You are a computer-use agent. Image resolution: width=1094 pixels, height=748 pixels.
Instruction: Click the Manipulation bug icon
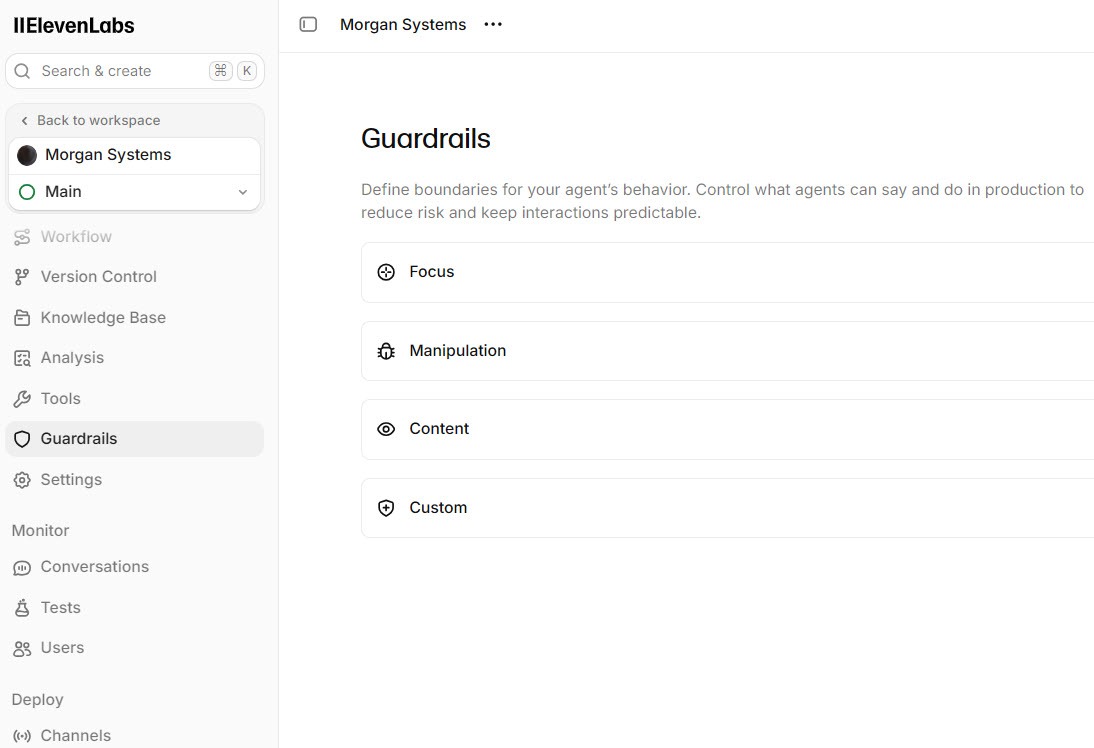click(x=386, y=351)
